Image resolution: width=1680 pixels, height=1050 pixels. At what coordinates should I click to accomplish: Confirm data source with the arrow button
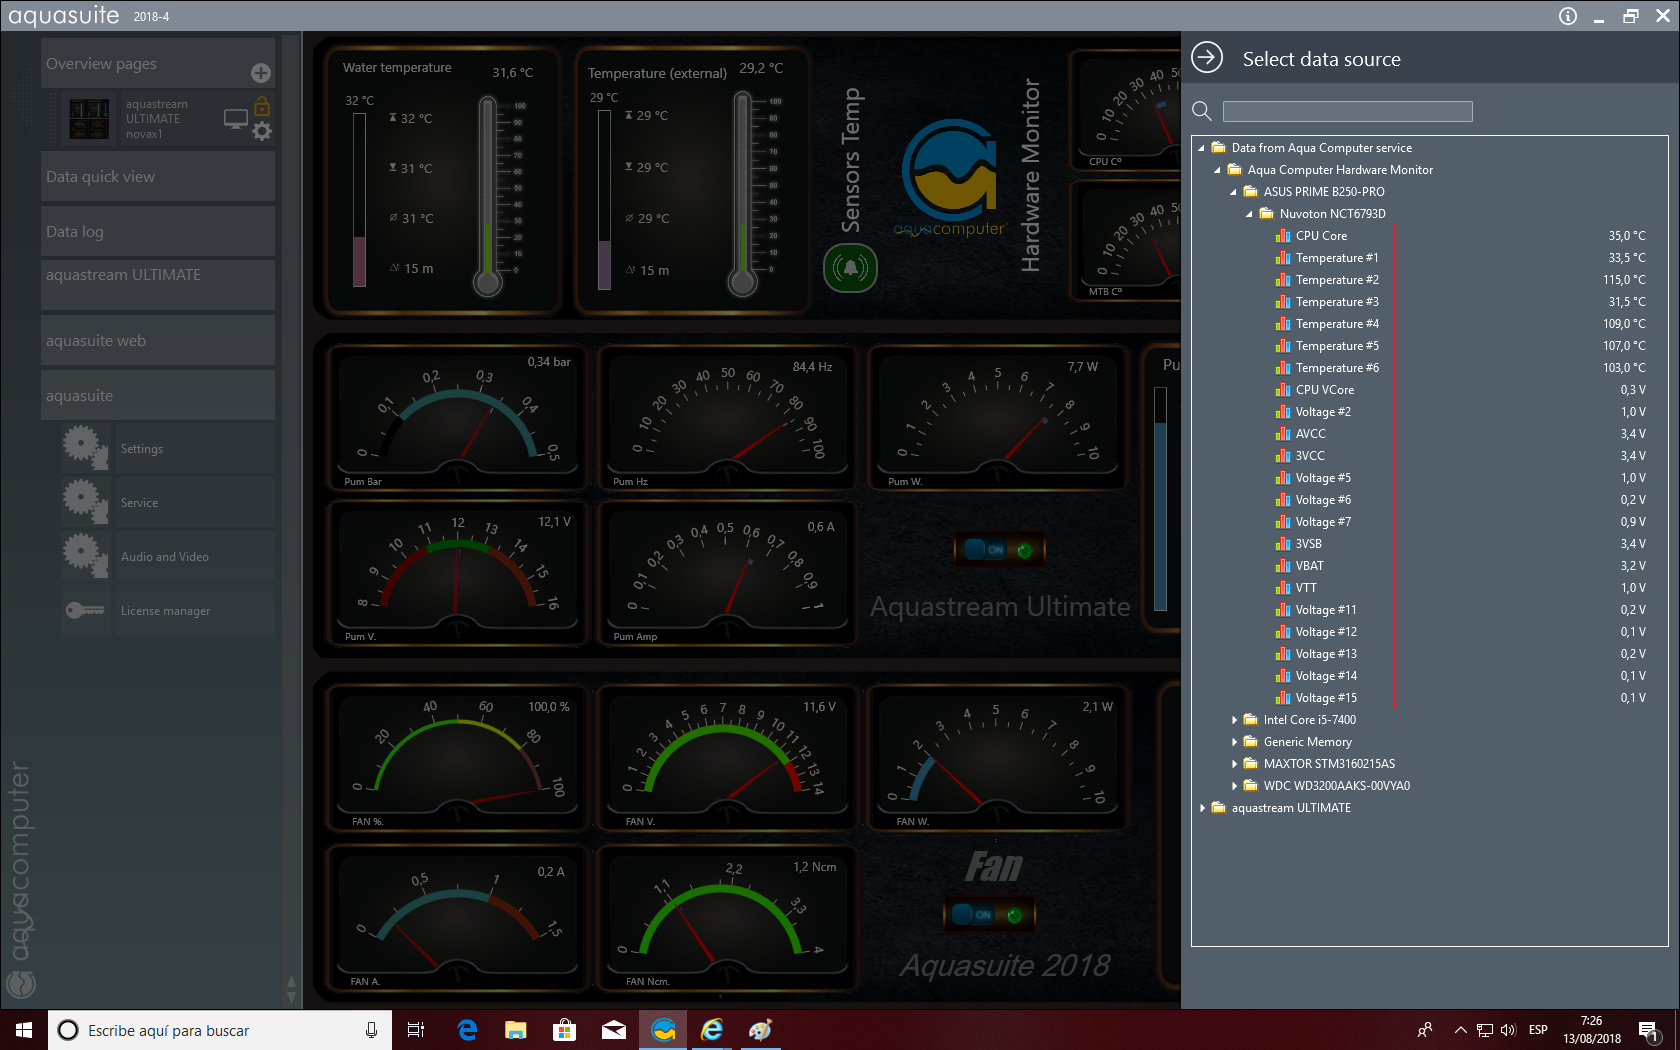pos(1207,58)
